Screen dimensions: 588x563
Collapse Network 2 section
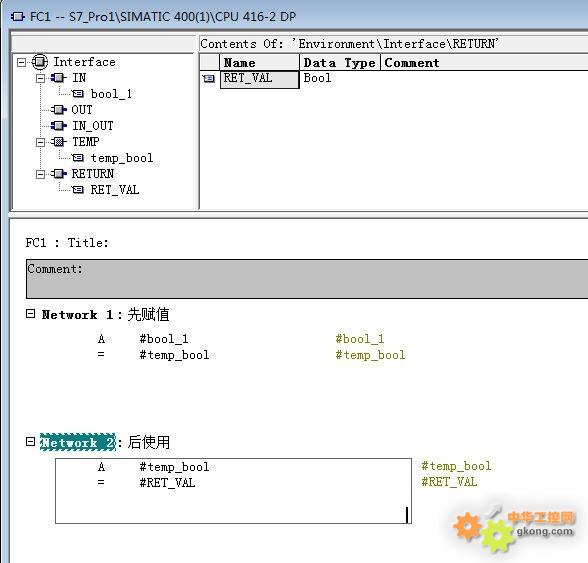click(x=30, y=441)
